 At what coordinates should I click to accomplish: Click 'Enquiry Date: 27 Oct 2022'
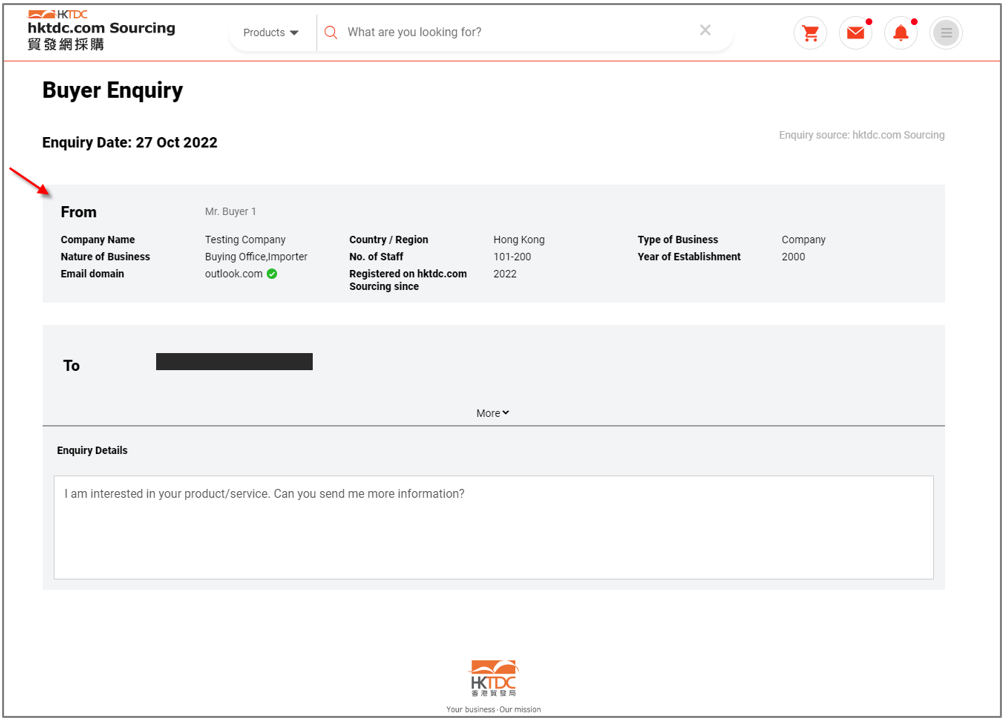pos(130,142)
